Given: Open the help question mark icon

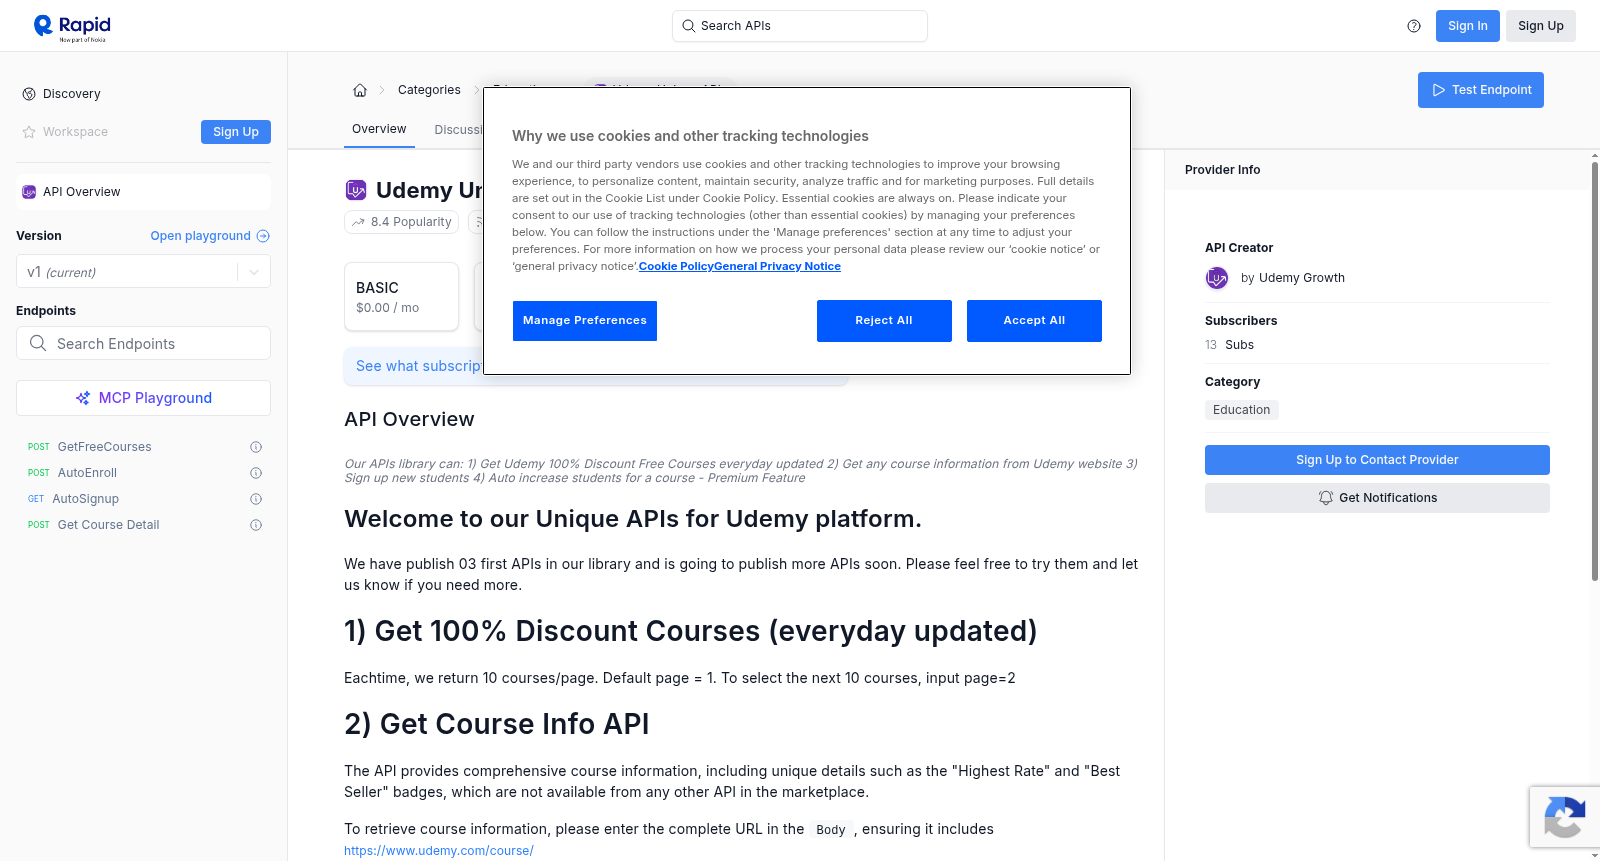Looking at the screenshot, I should point(1414,26).
